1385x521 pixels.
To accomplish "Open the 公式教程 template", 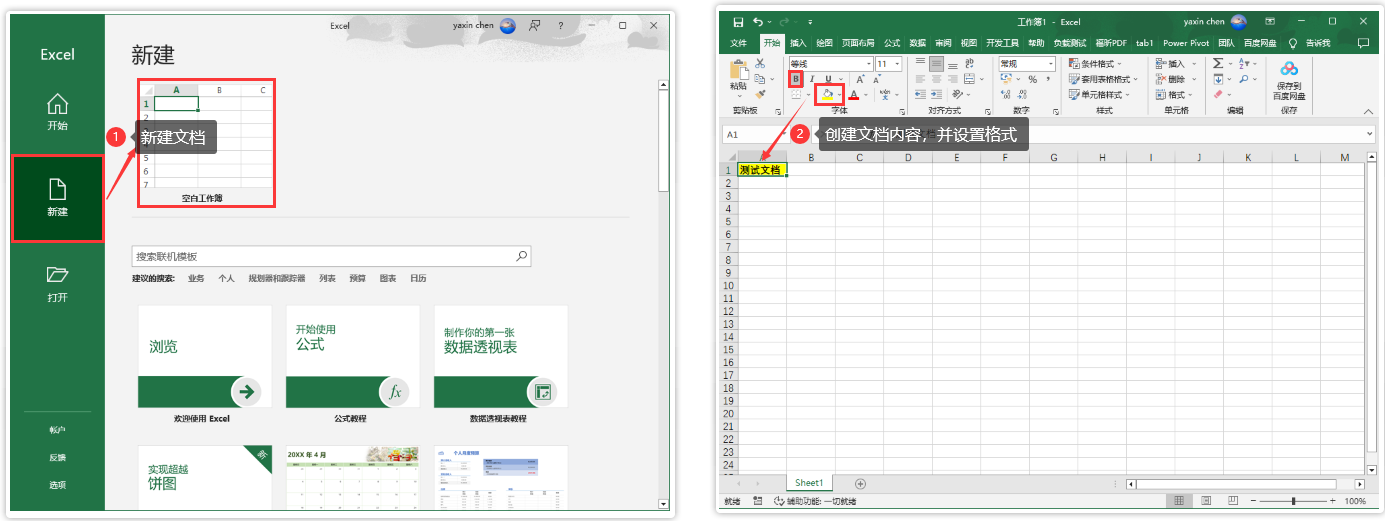I will click(351, 364).
